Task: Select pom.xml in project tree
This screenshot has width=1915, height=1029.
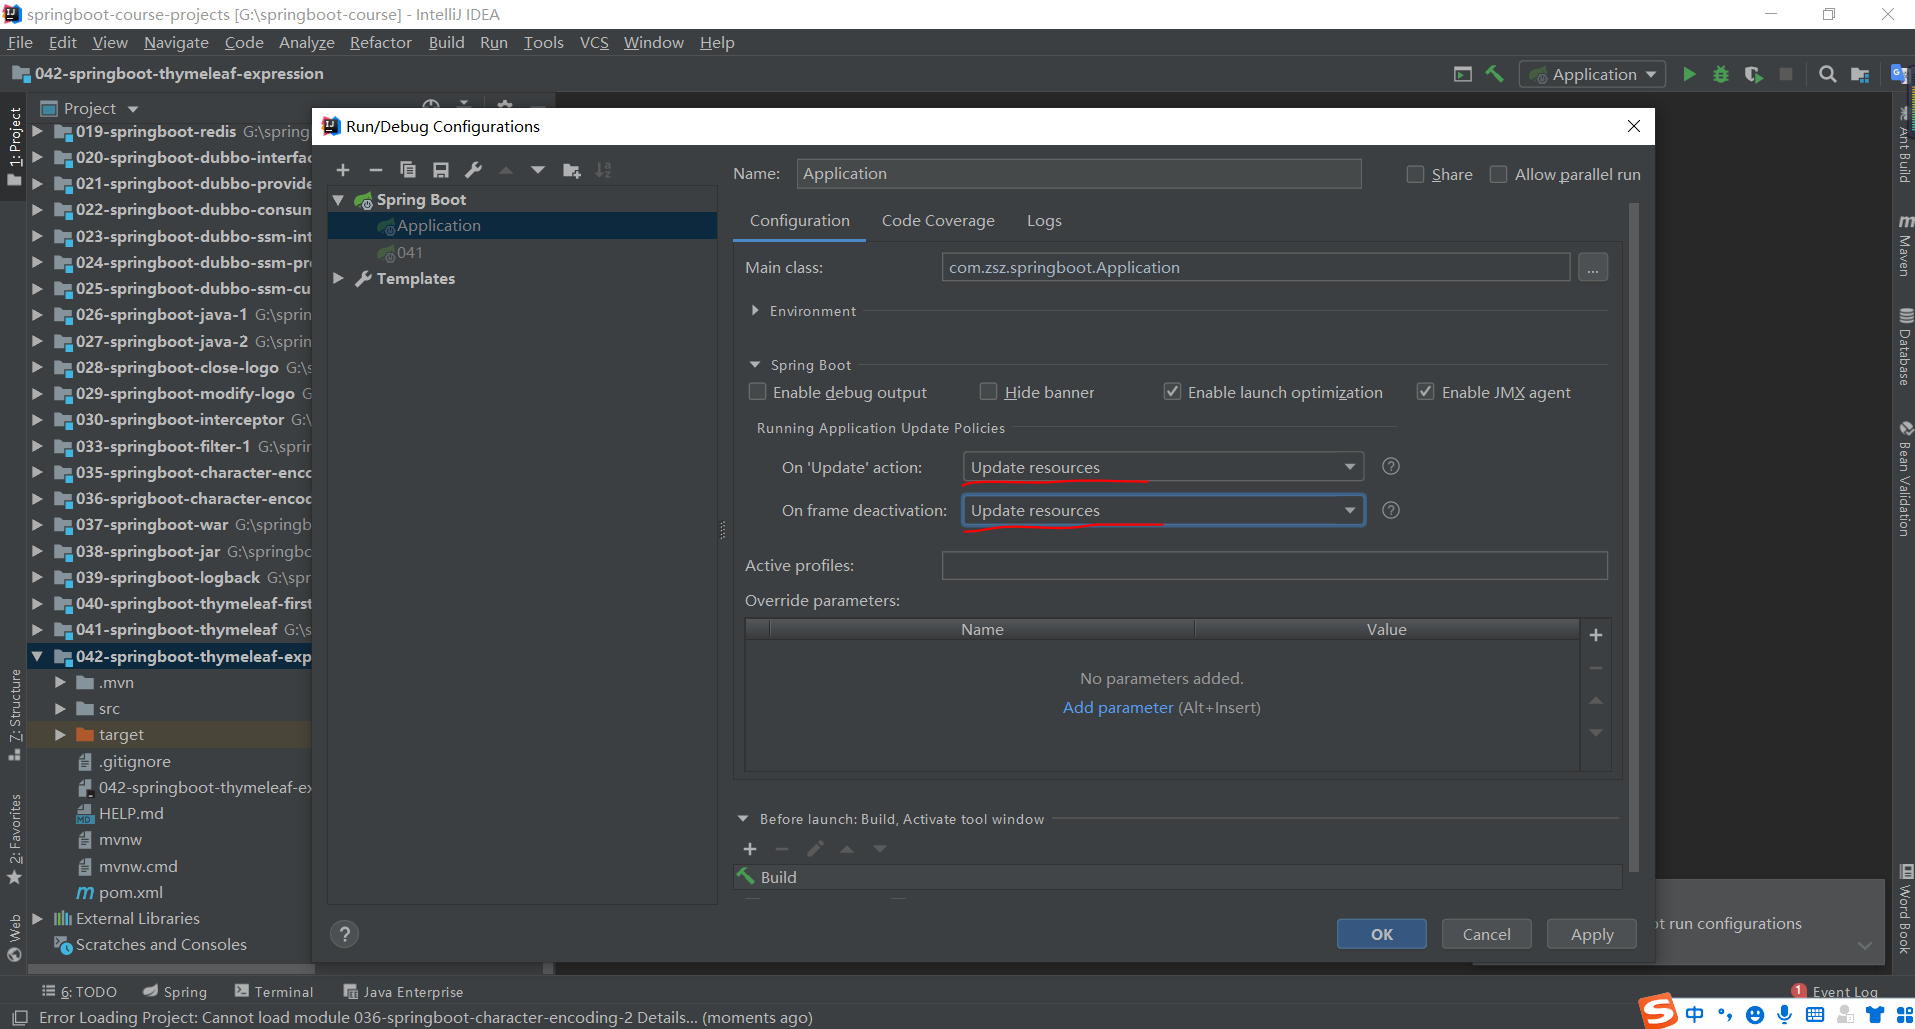Action: pyautogui.click(x=131, y=892)
